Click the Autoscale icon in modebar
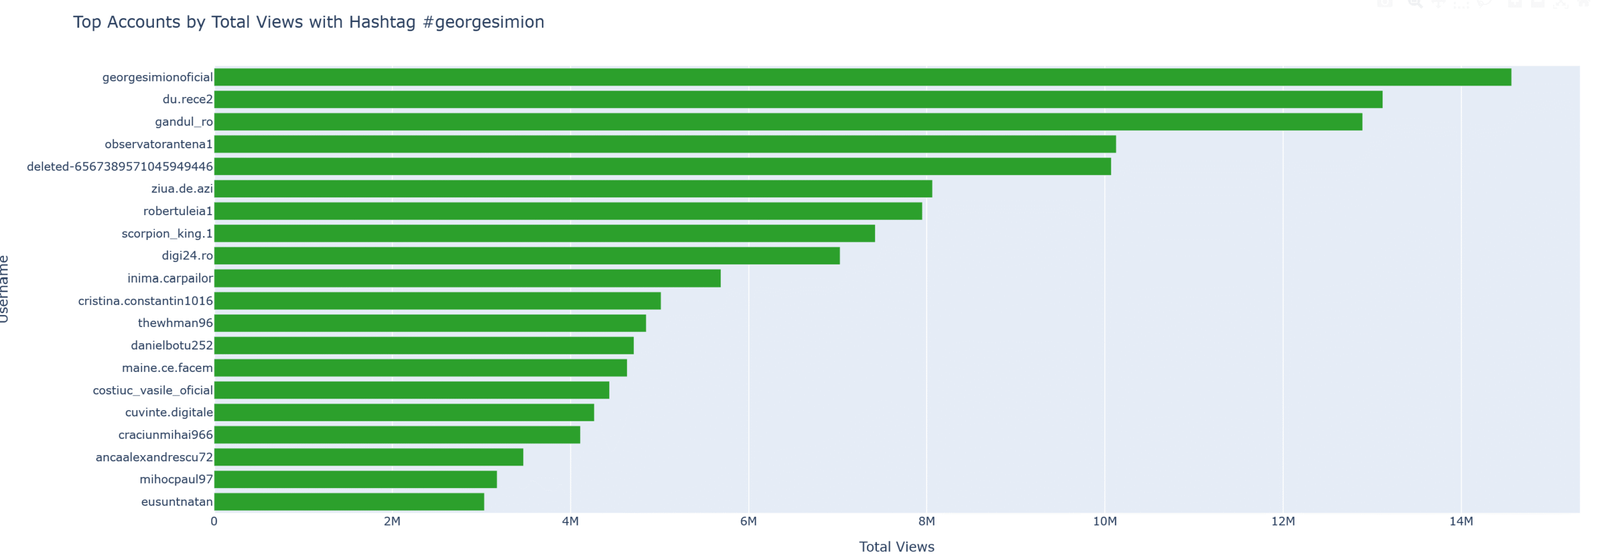 point(1560,3)
